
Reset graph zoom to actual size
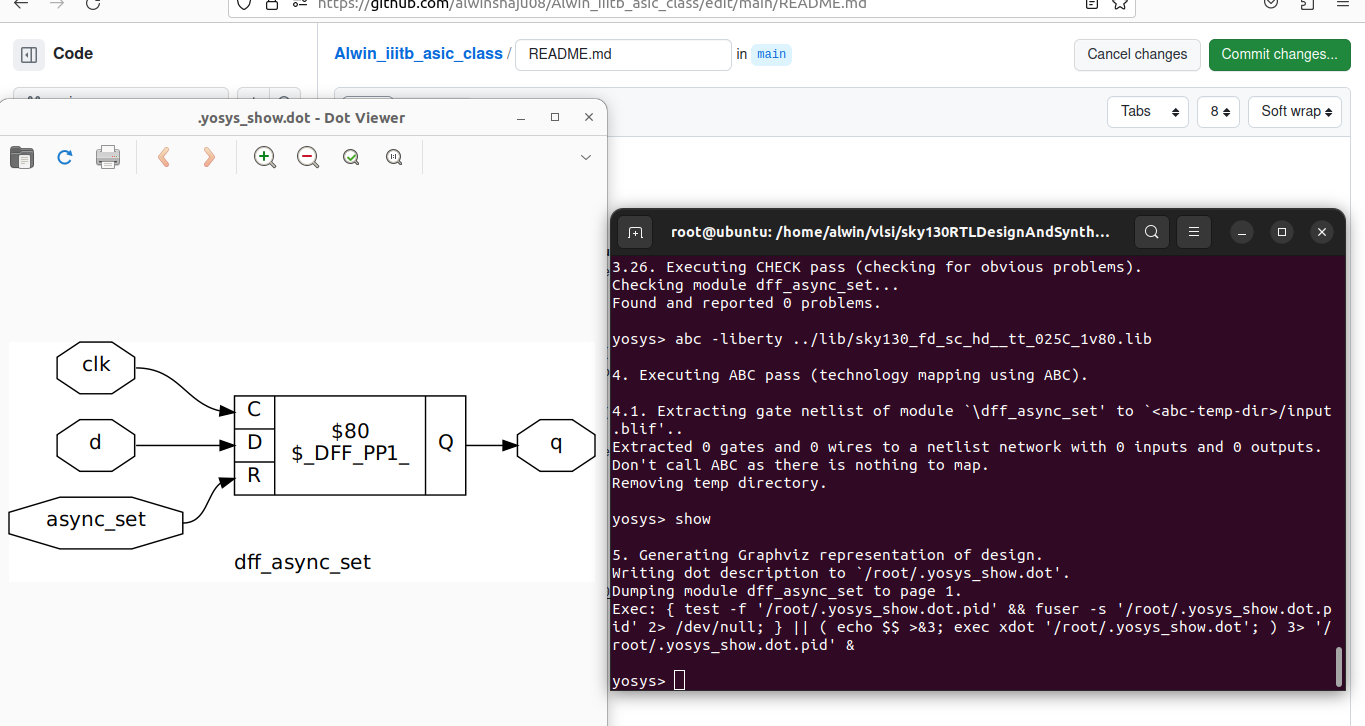[393, 157]
